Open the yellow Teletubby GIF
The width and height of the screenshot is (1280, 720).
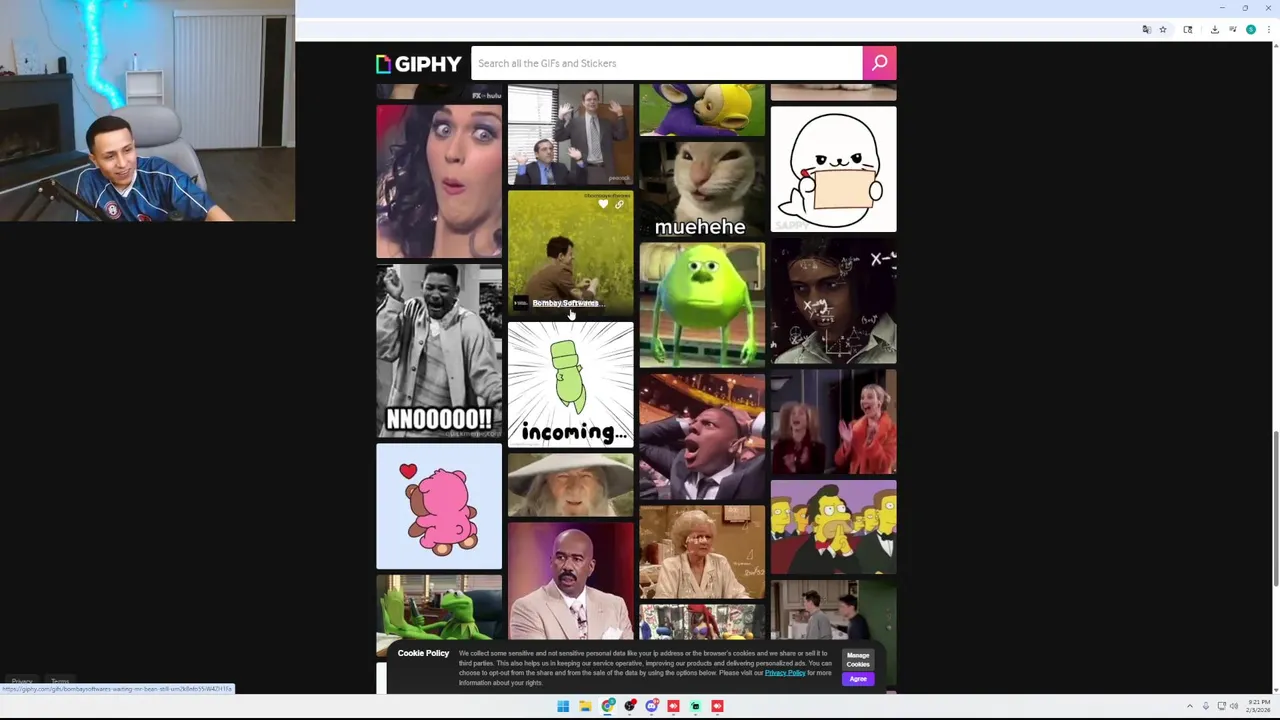pyautogui.click(x=702, y=109)
